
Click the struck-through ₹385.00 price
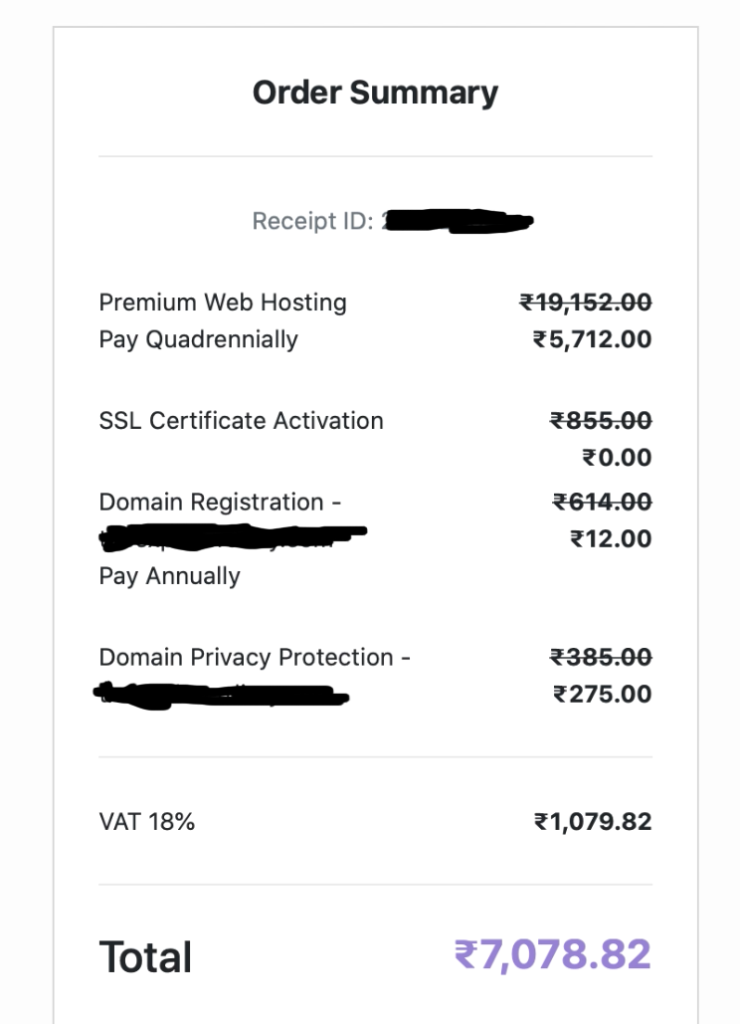pyautogui.click(x=600, y=657)
